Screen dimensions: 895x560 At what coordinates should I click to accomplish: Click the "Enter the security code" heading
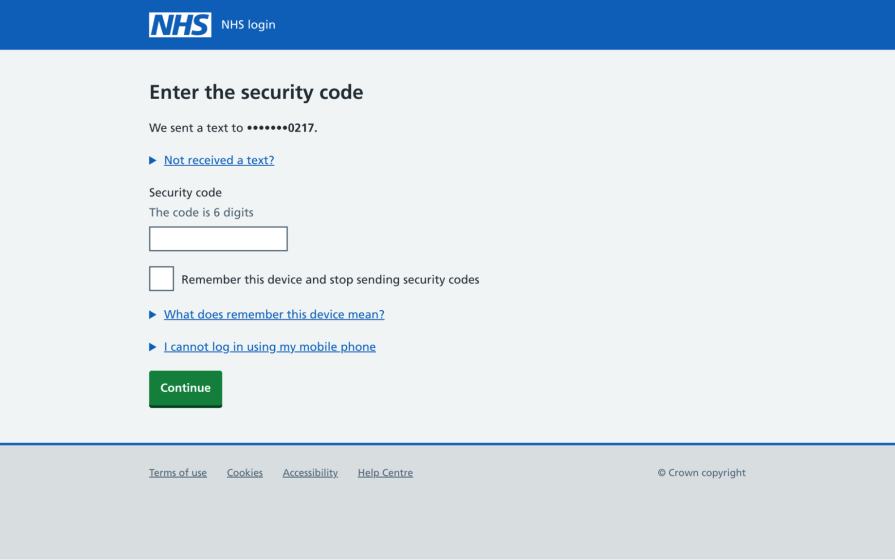pos(256,92)
